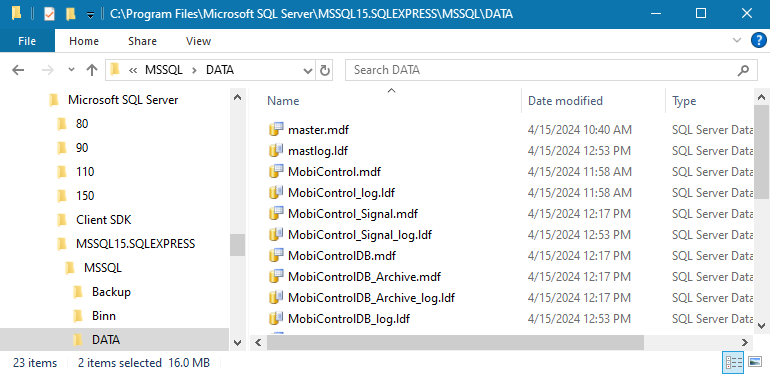Switch to details view layout icon
Image resolution: width=770 pixels, height=374 pixels.
734,363
